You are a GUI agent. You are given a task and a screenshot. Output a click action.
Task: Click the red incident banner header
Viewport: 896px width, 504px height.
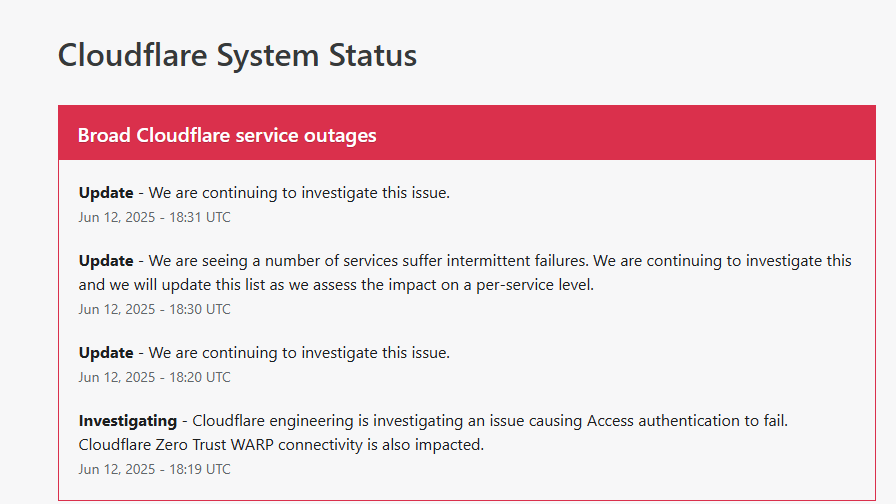(467, 133)
